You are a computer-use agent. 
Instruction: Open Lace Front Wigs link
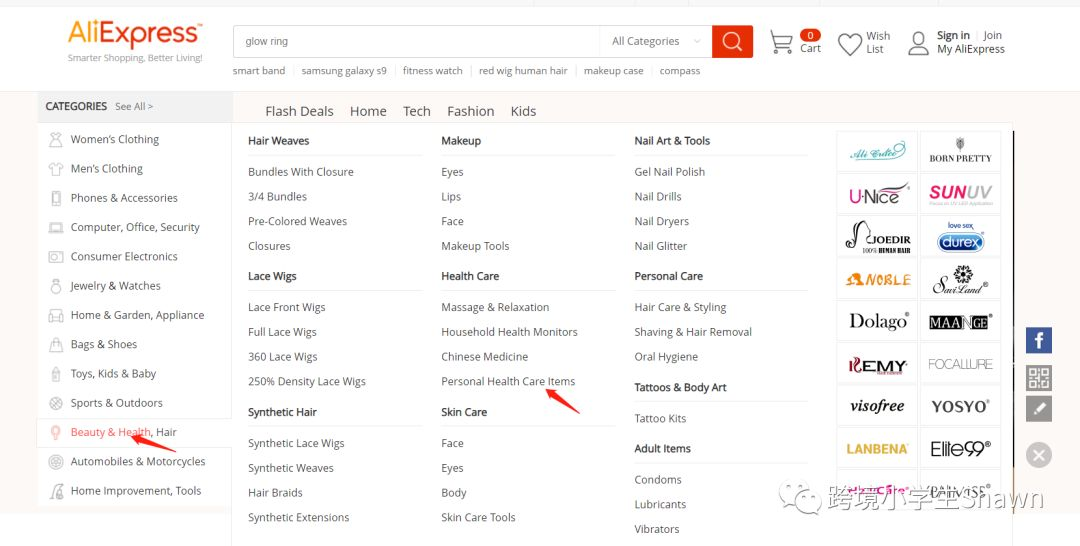pos(287,308)
